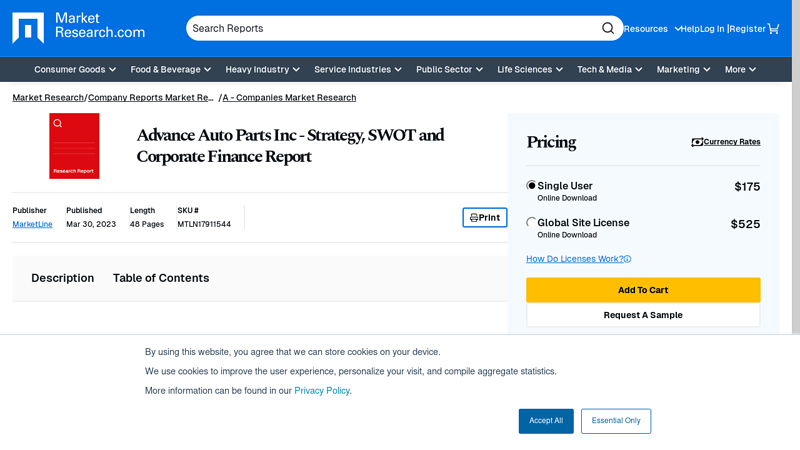Open the How Do Licenses Work link

pyautogui.click(x=574, y=259)
